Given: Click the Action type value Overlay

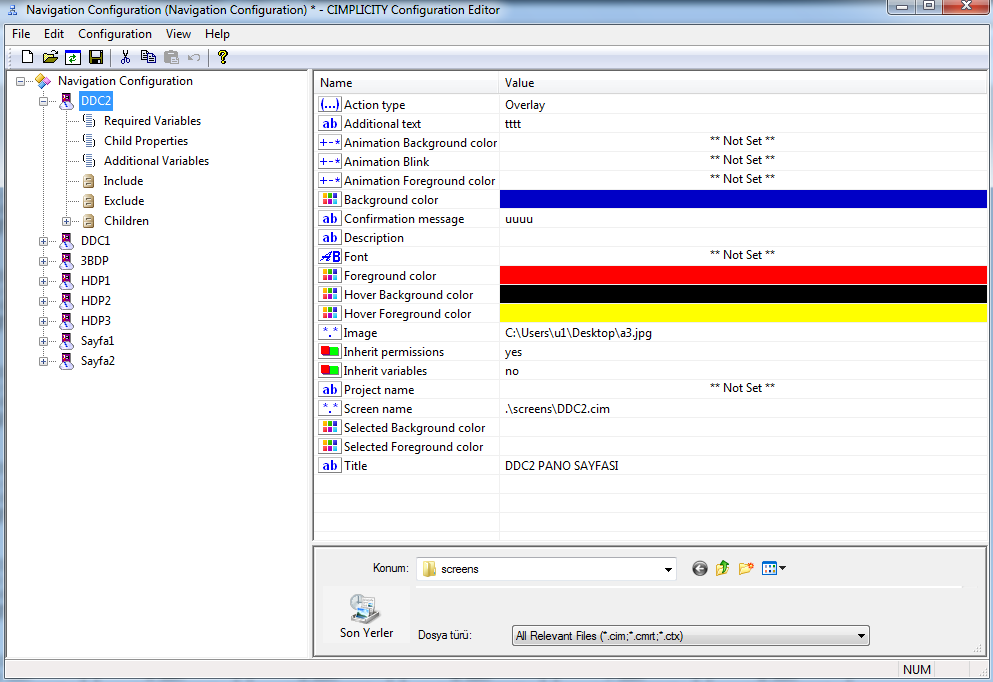Looking at the screenshot, I should (x=525, y=105).
